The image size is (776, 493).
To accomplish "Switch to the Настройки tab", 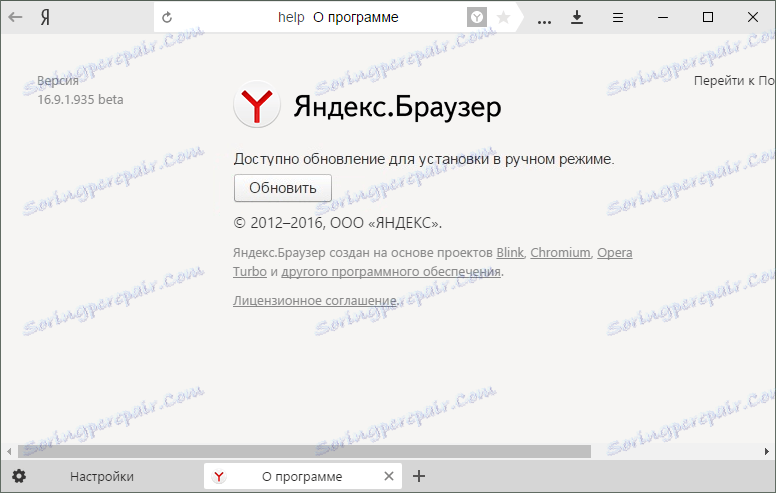I will click(102, 477).
